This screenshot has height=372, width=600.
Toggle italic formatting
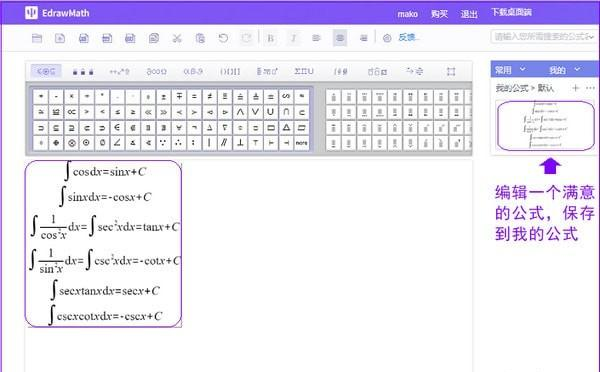(x=293, y=38)
